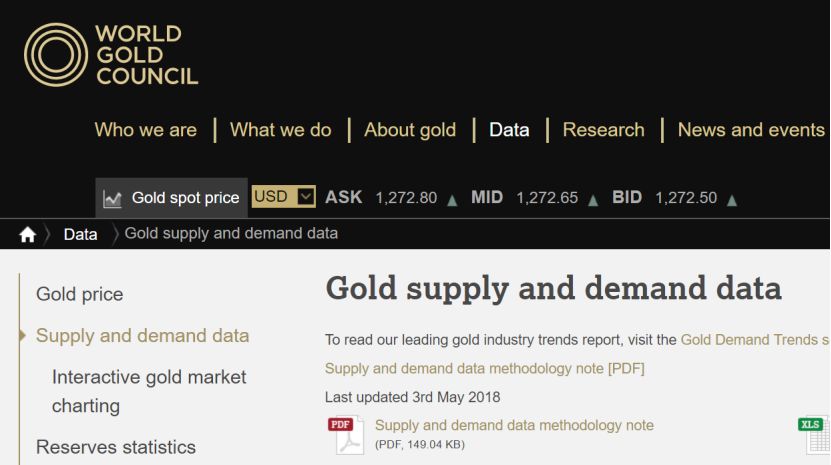The image size is (831, 465).
Task: Open the What we do menu
Action: [280, 130]
